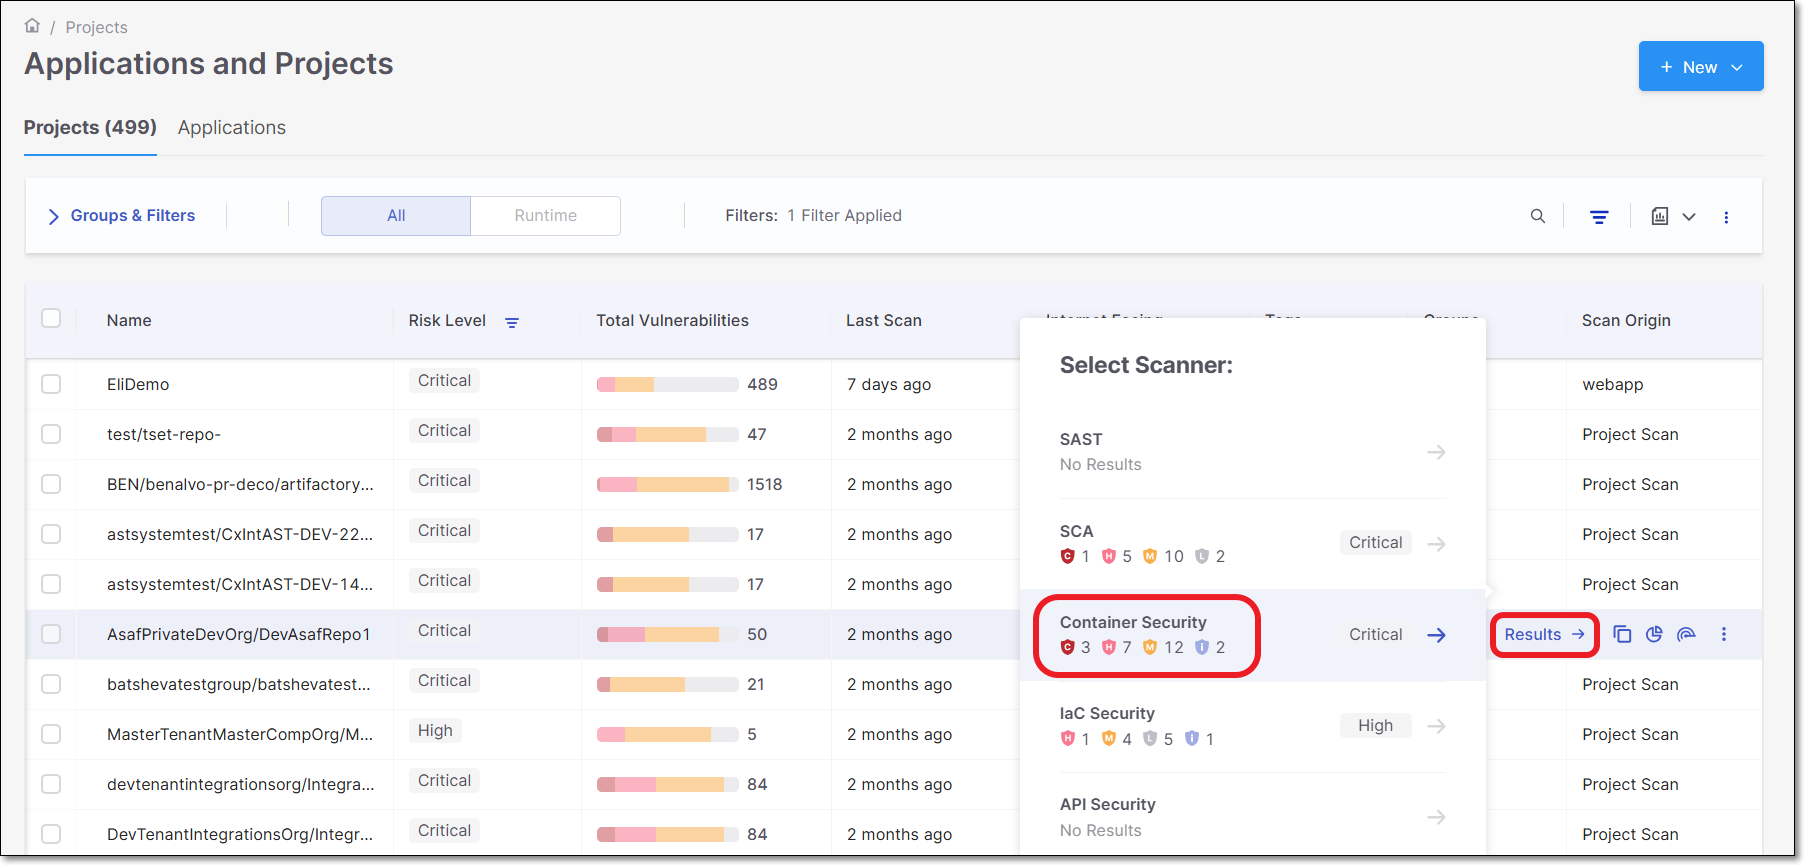
Task: Check the astsystemtest/CxIntAST-DEV-14 checkbox
Action: pyautogui.click(x=51, y=584)
